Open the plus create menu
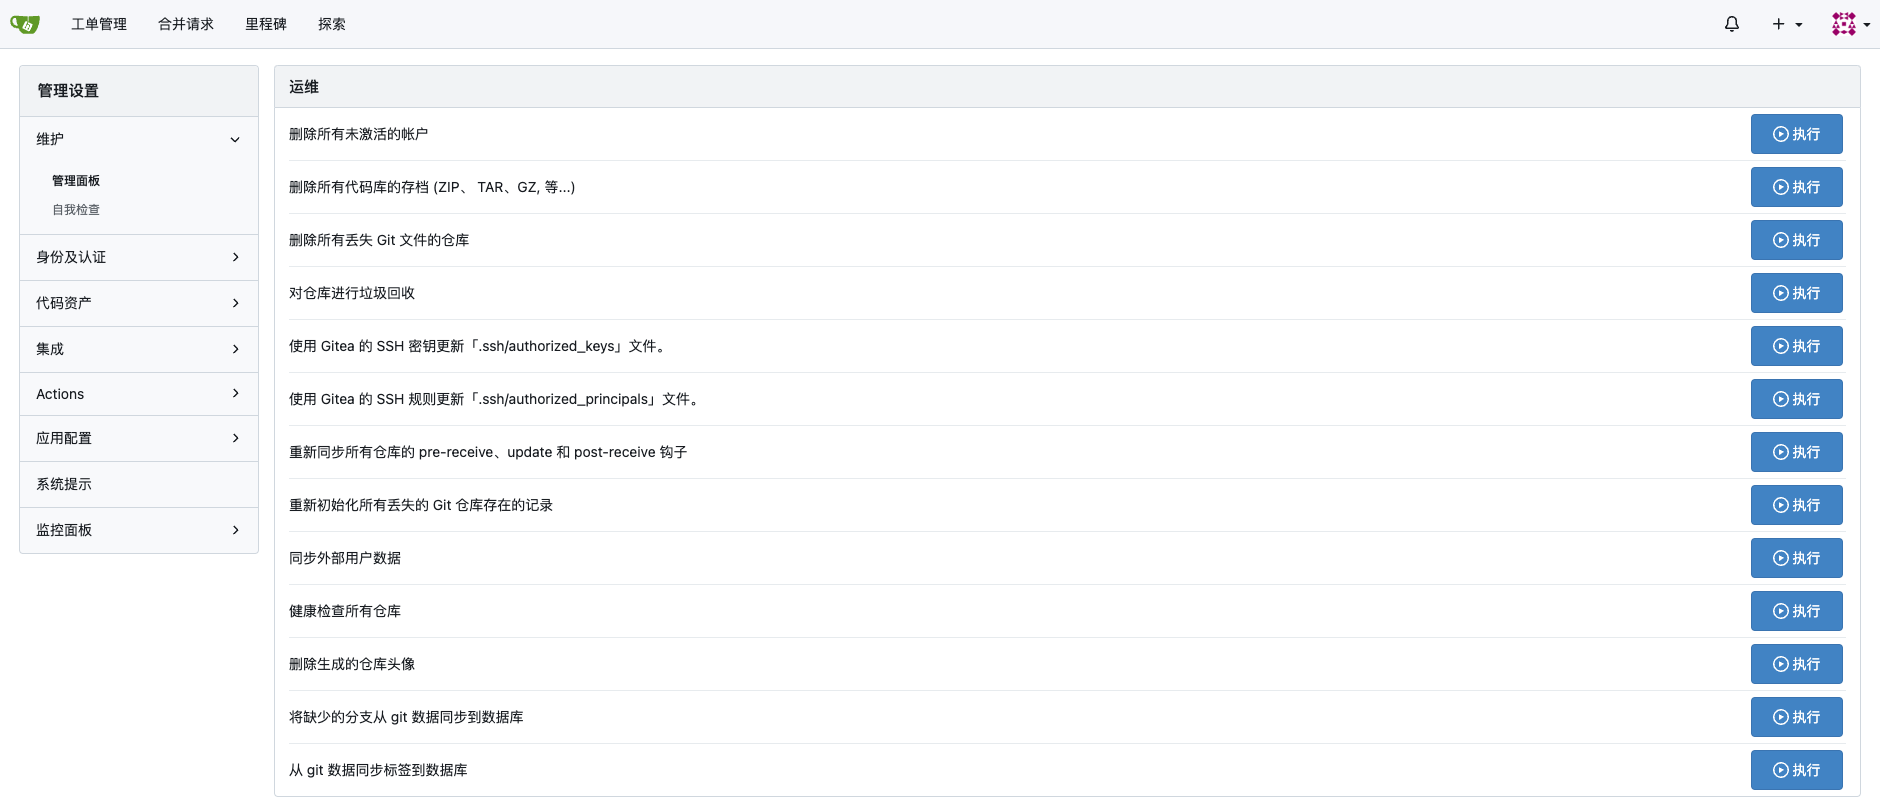Screen dimensions: 1880x808 1786,24
